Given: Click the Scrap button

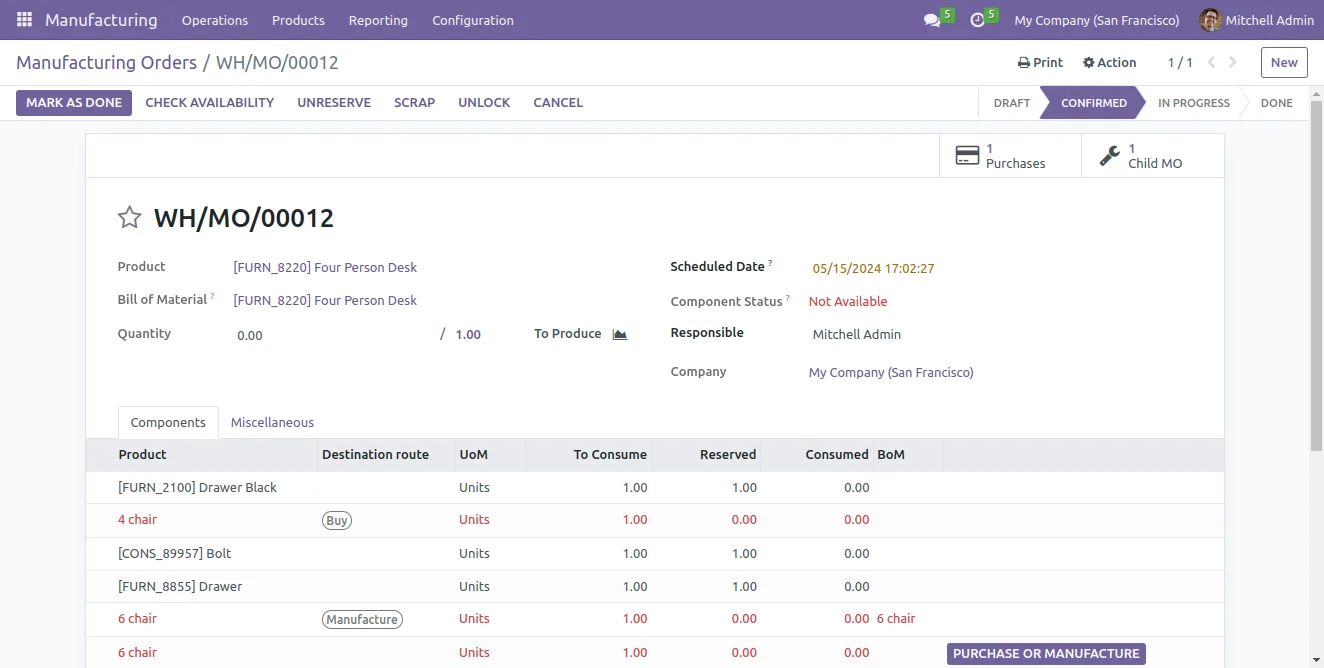Looking at the screenshot, I should pyautogui.click(x=414, y=102).
